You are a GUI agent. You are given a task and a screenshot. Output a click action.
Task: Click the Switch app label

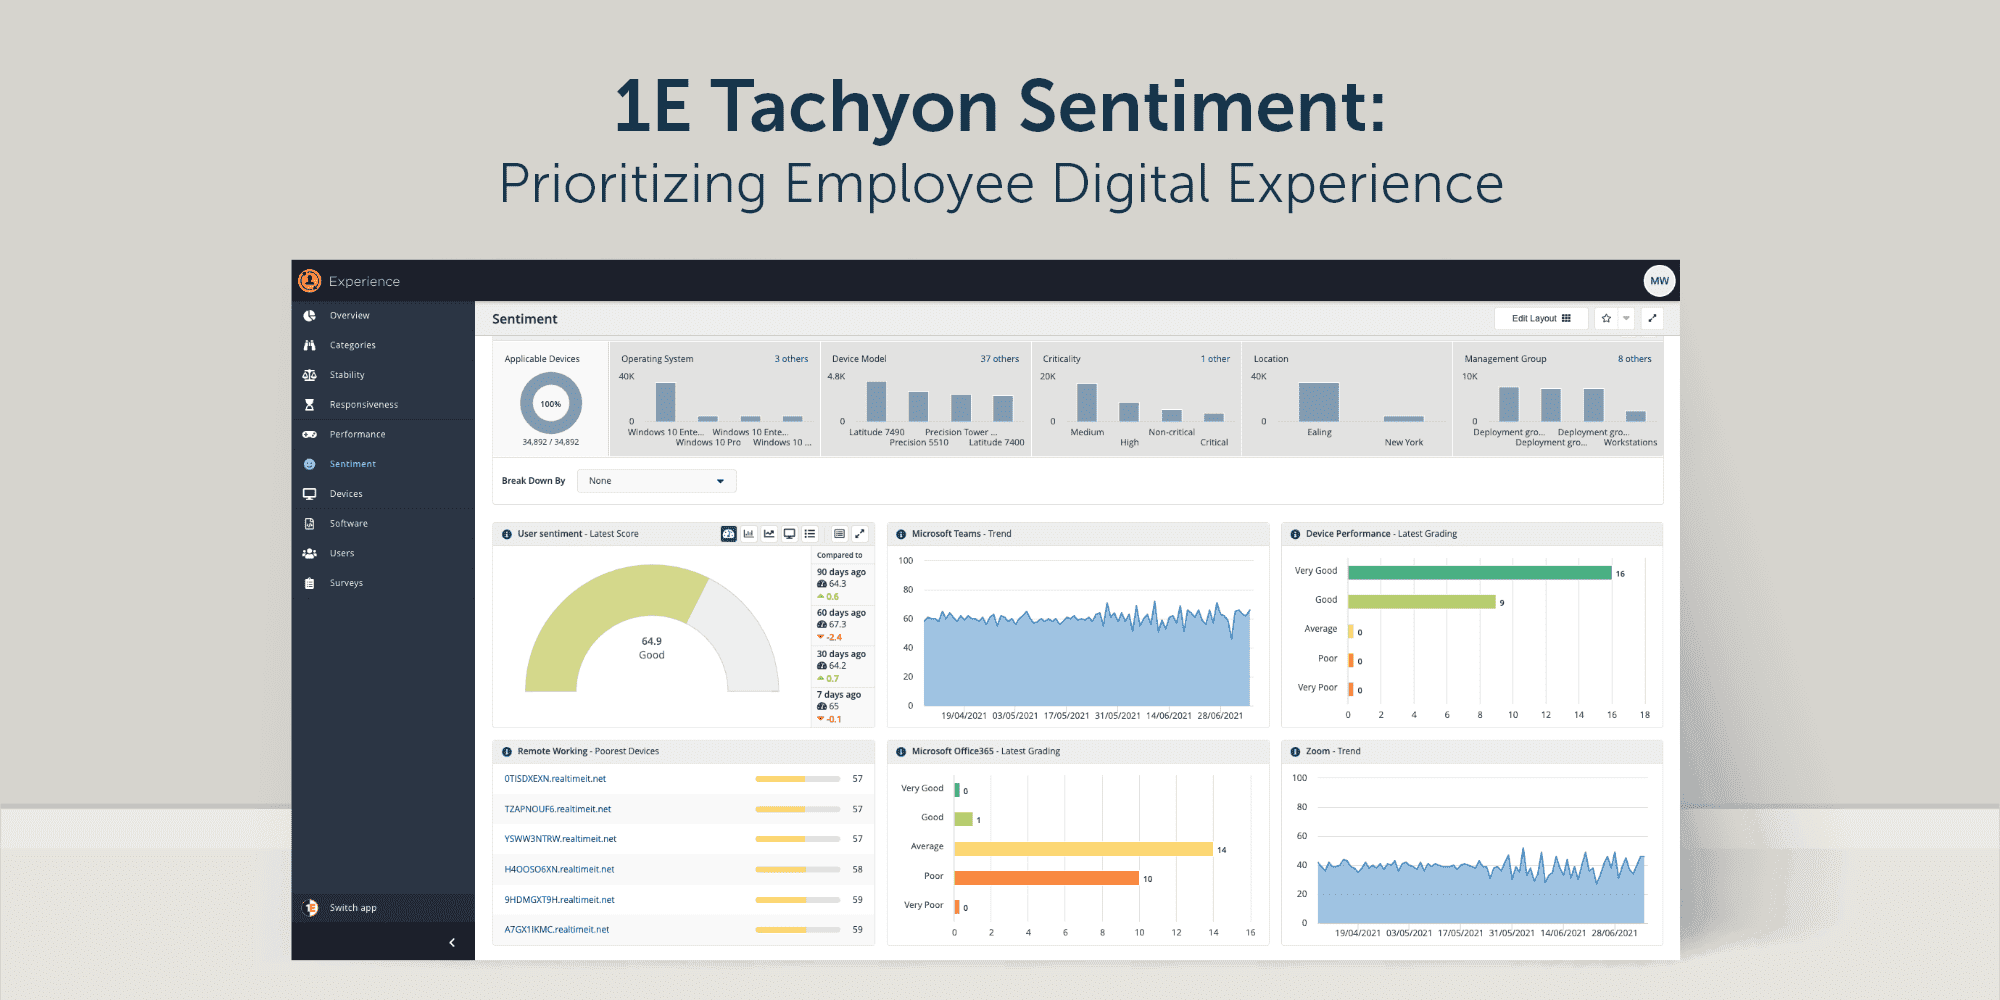353,908
